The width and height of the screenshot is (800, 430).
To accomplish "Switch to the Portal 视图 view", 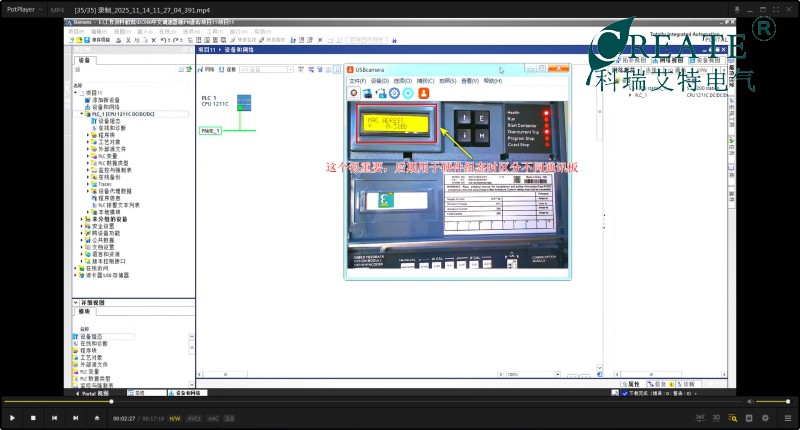I will click(x=101, y=393).
